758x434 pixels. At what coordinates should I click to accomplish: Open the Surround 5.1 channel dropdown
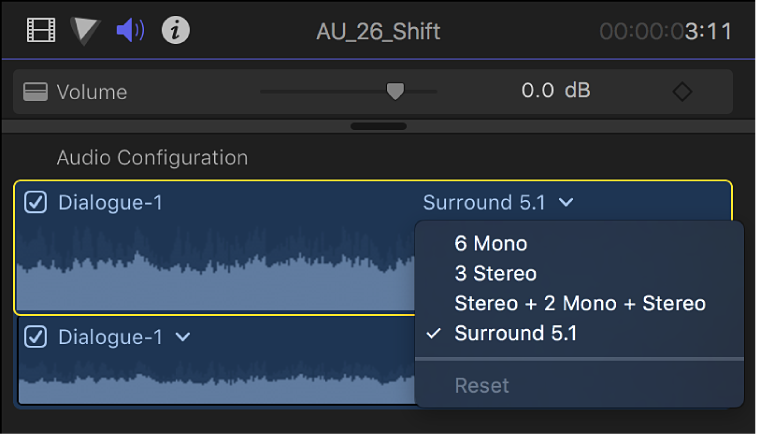point(498,202)
